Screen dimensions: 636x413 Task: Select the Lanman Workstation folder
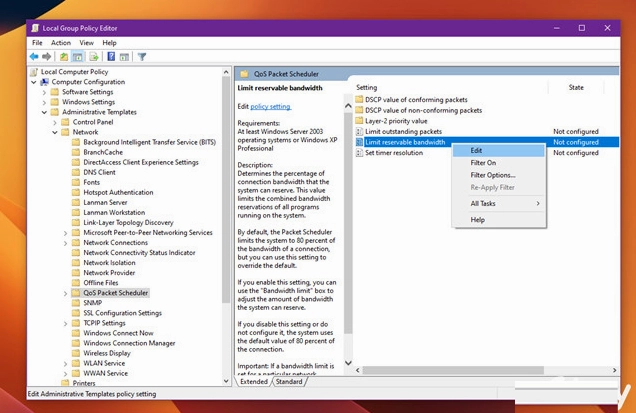pyautogui.click(x=114, y=213)
